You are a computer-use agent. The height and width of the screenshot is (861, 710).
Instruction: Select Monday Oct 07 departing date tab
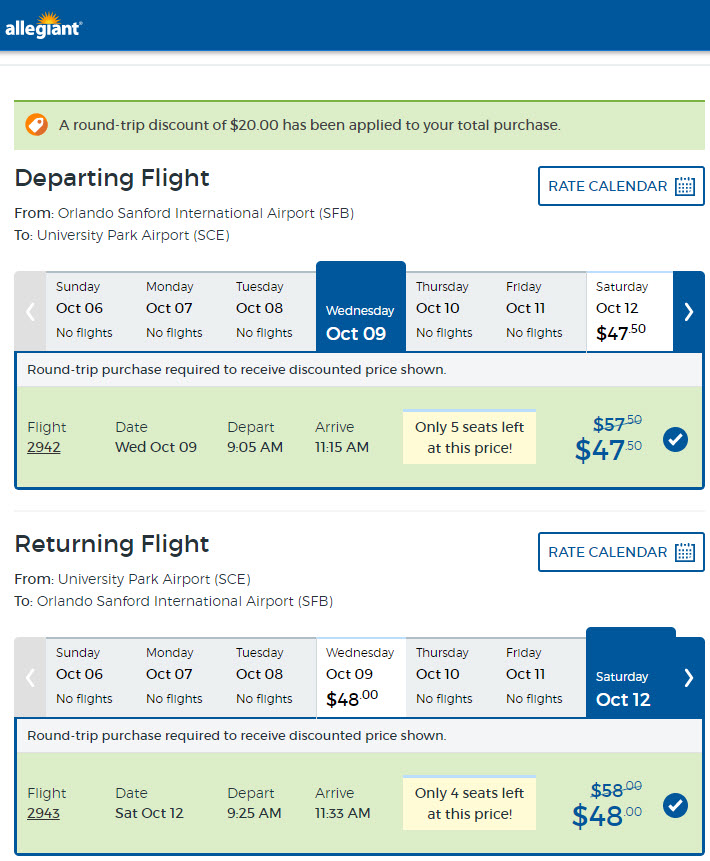[180, 311]
